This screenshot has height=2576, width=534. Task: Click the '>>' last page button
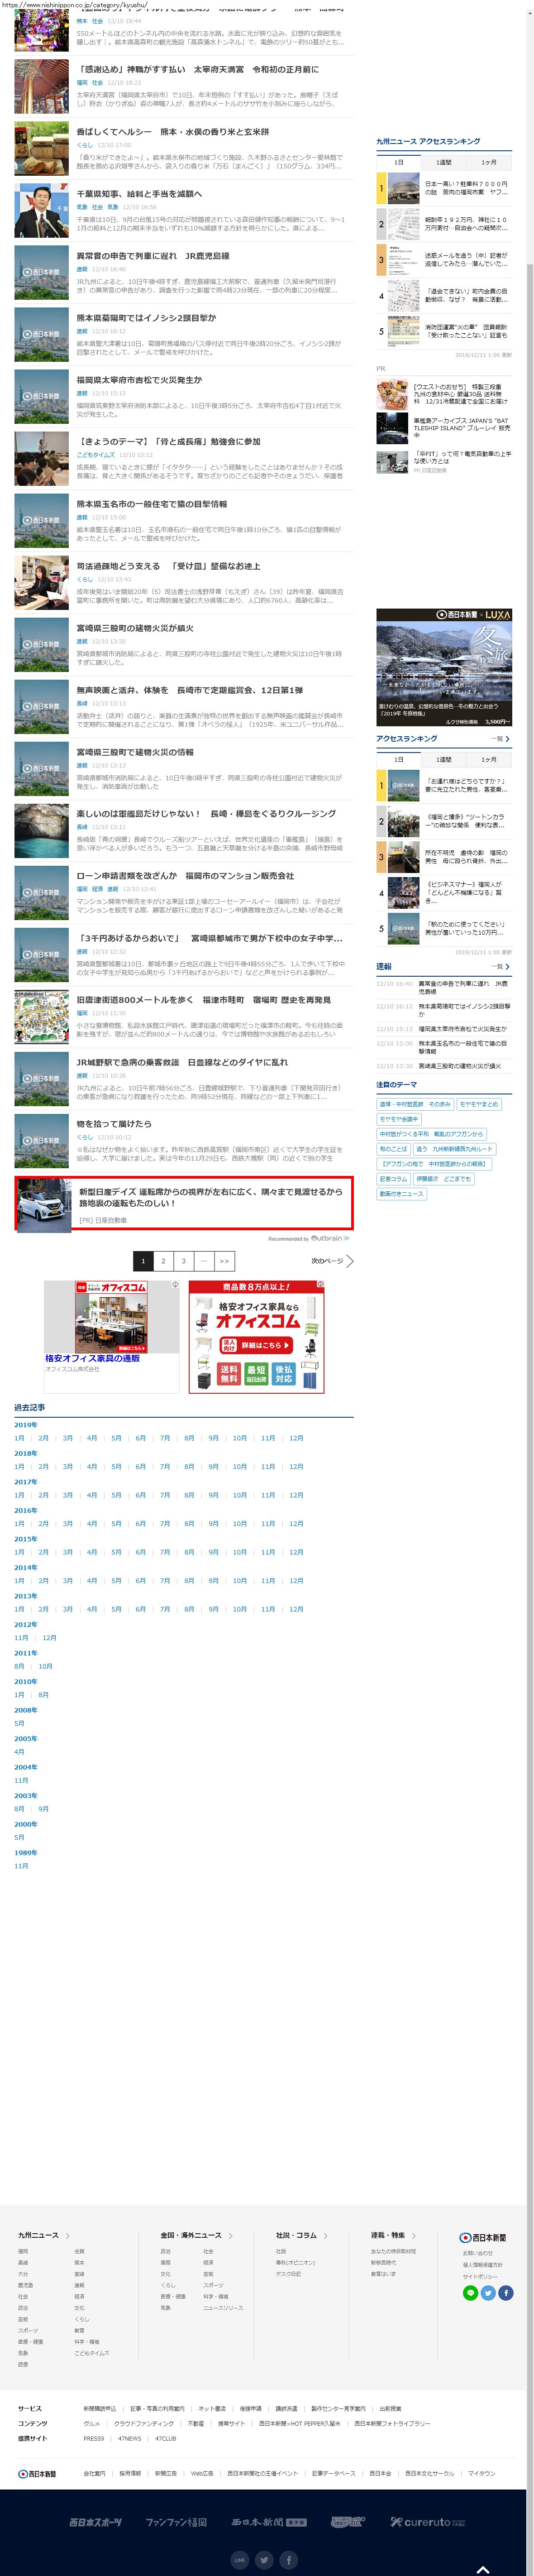click(224, 1261)
